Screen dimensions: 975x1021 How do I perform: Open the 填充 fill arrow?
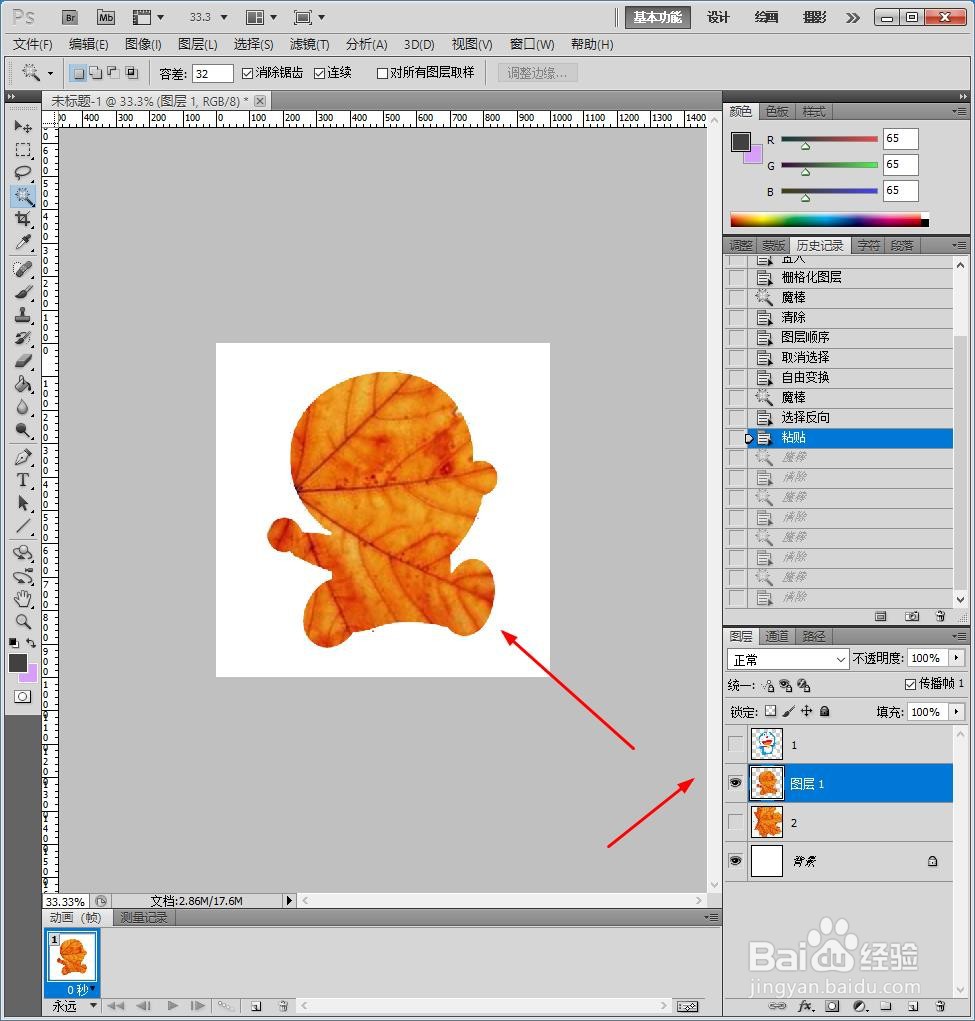pos(956,712)
